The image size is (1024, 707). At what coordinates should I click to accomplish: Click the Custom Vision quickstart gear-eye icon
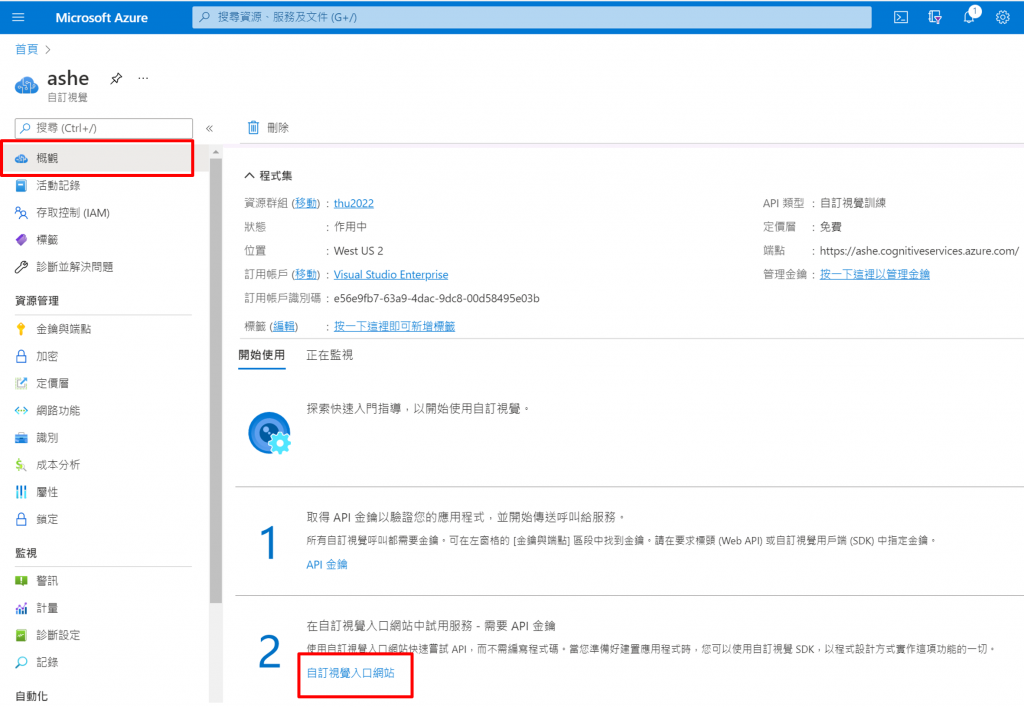point(270,433)
